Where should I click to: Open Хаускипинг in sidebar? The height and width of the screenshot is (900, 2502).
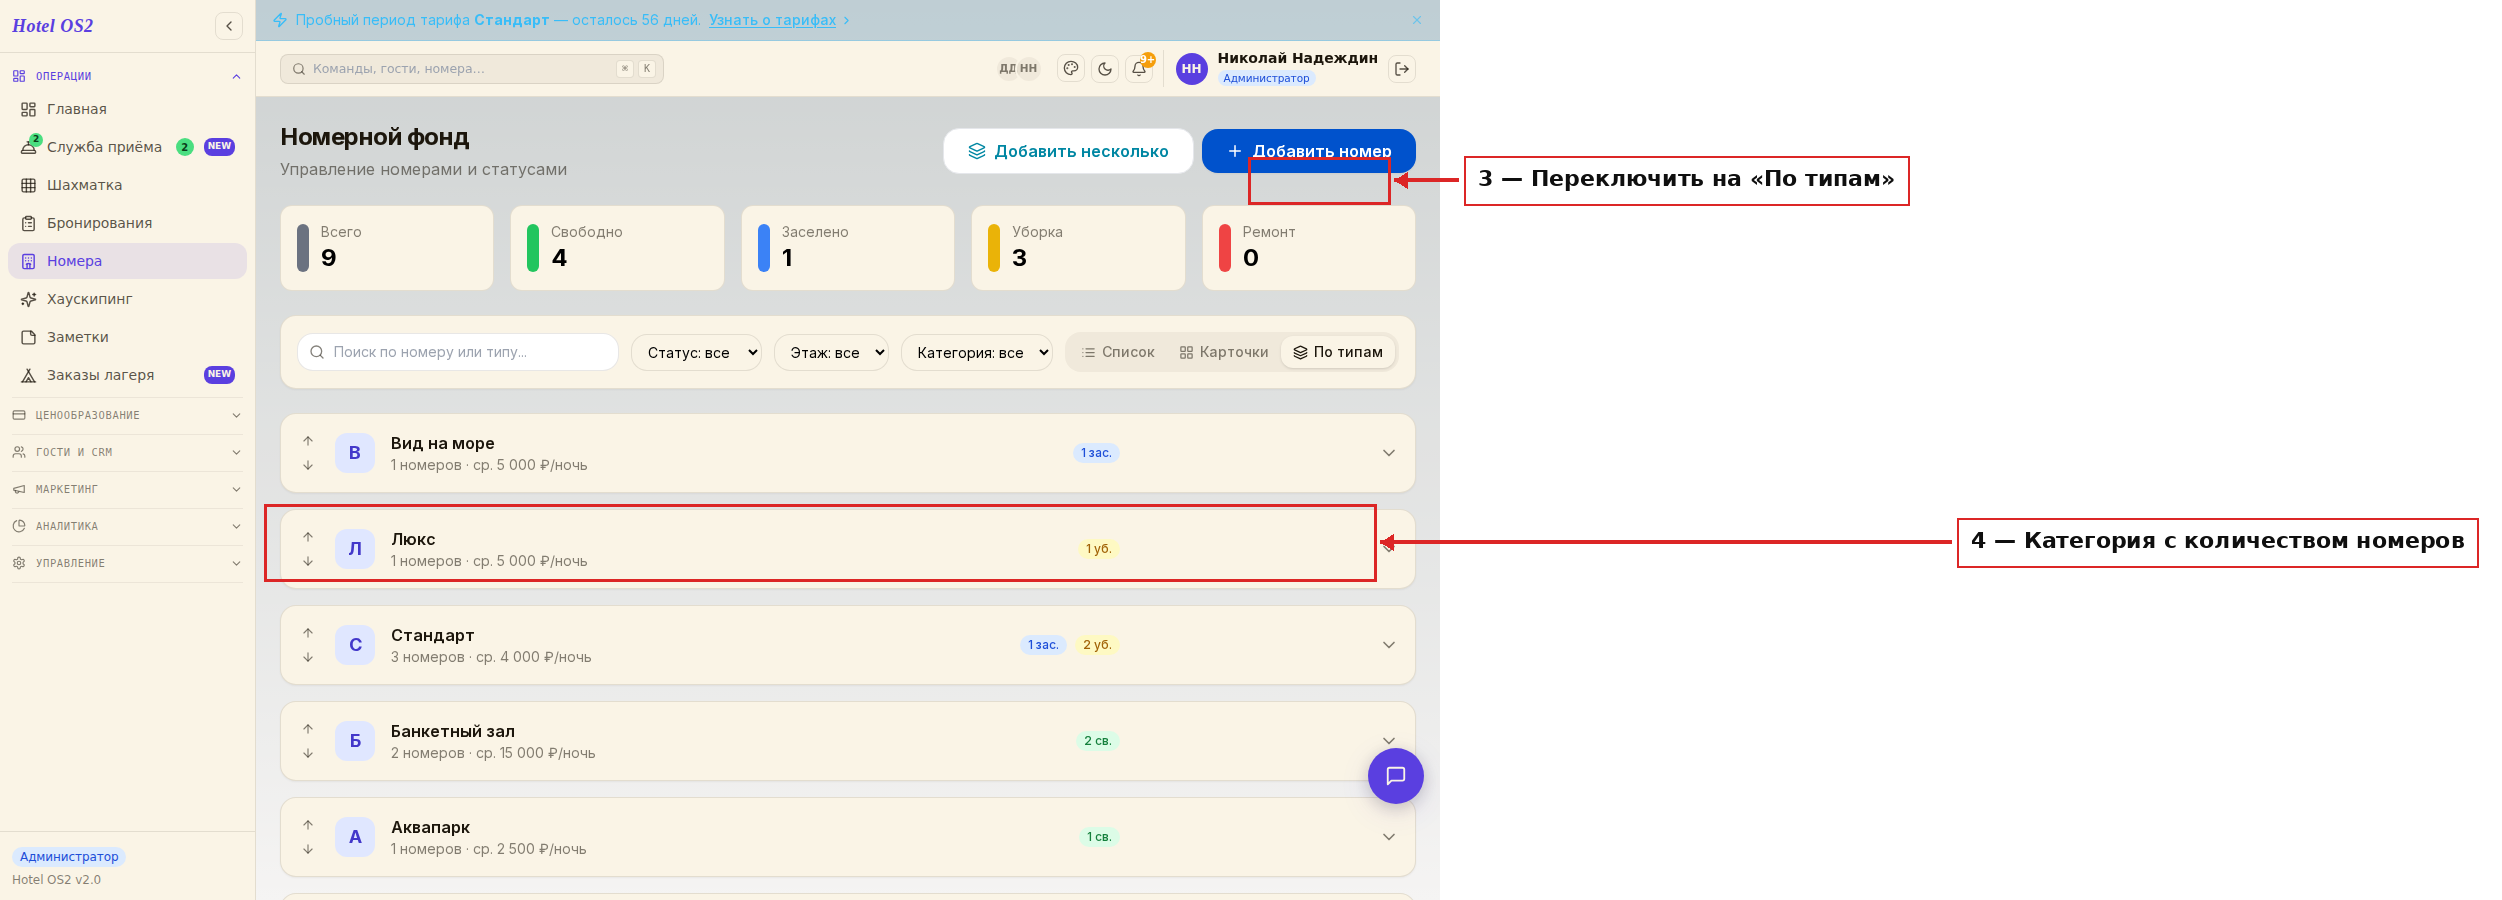(127, 299)
